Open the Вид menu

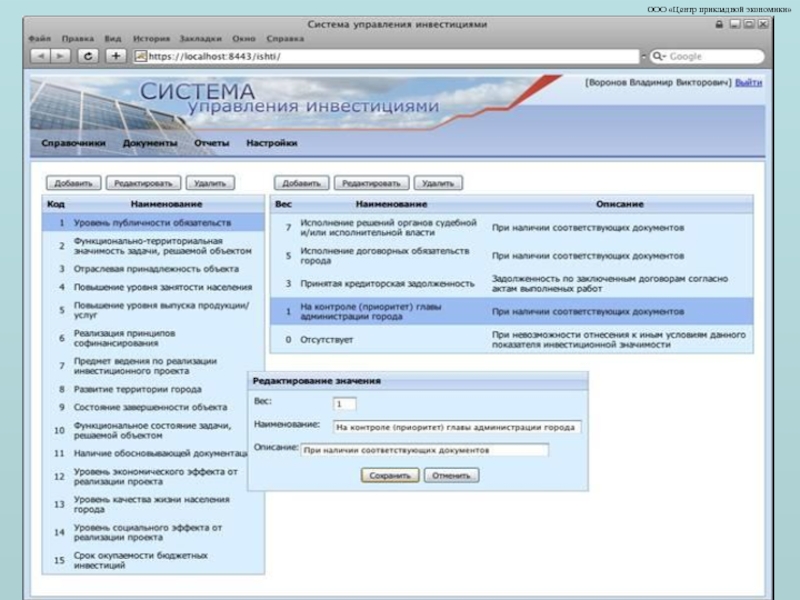coord(113,39)
